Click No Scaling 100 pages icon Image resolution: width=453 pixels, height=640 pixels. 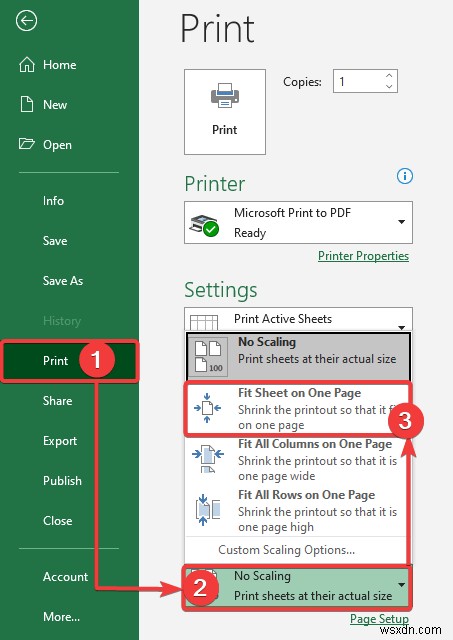coord(208,357)
